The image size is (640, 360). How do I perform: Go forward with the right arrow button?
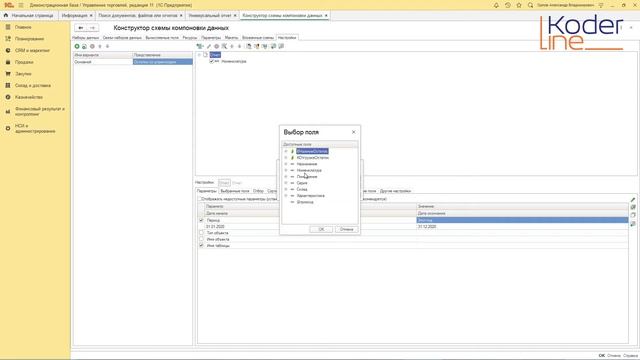point(93,28)
